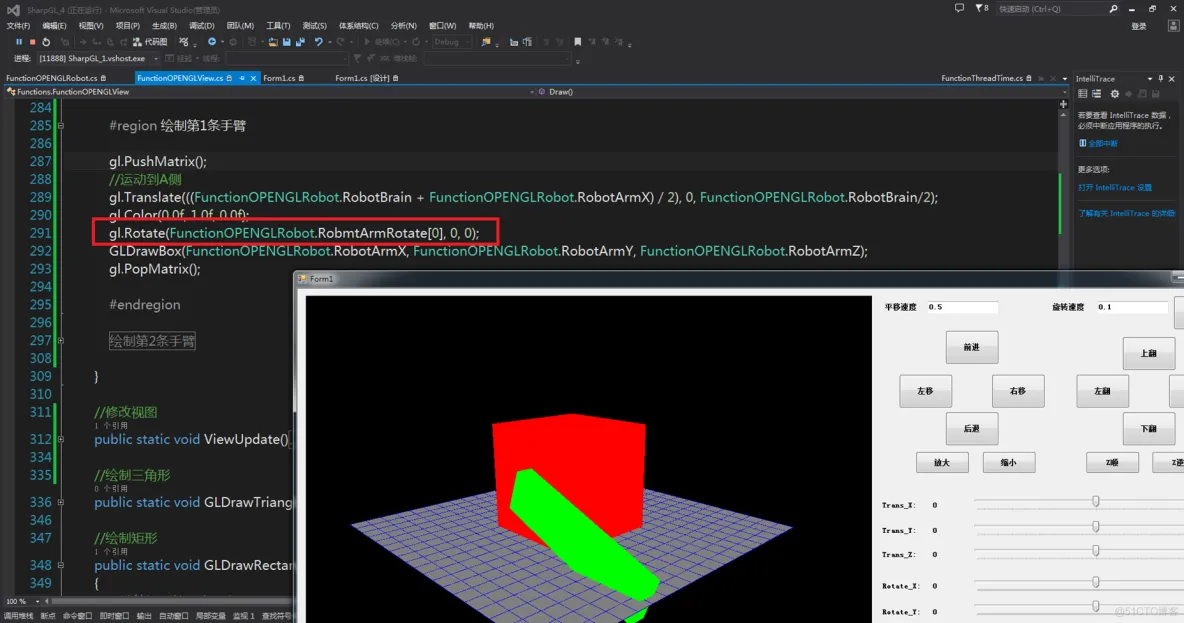Click the split editor icon above the scrollbar
The width and height of the screenshot is (1184, 623).
[x=1063, y=103]
